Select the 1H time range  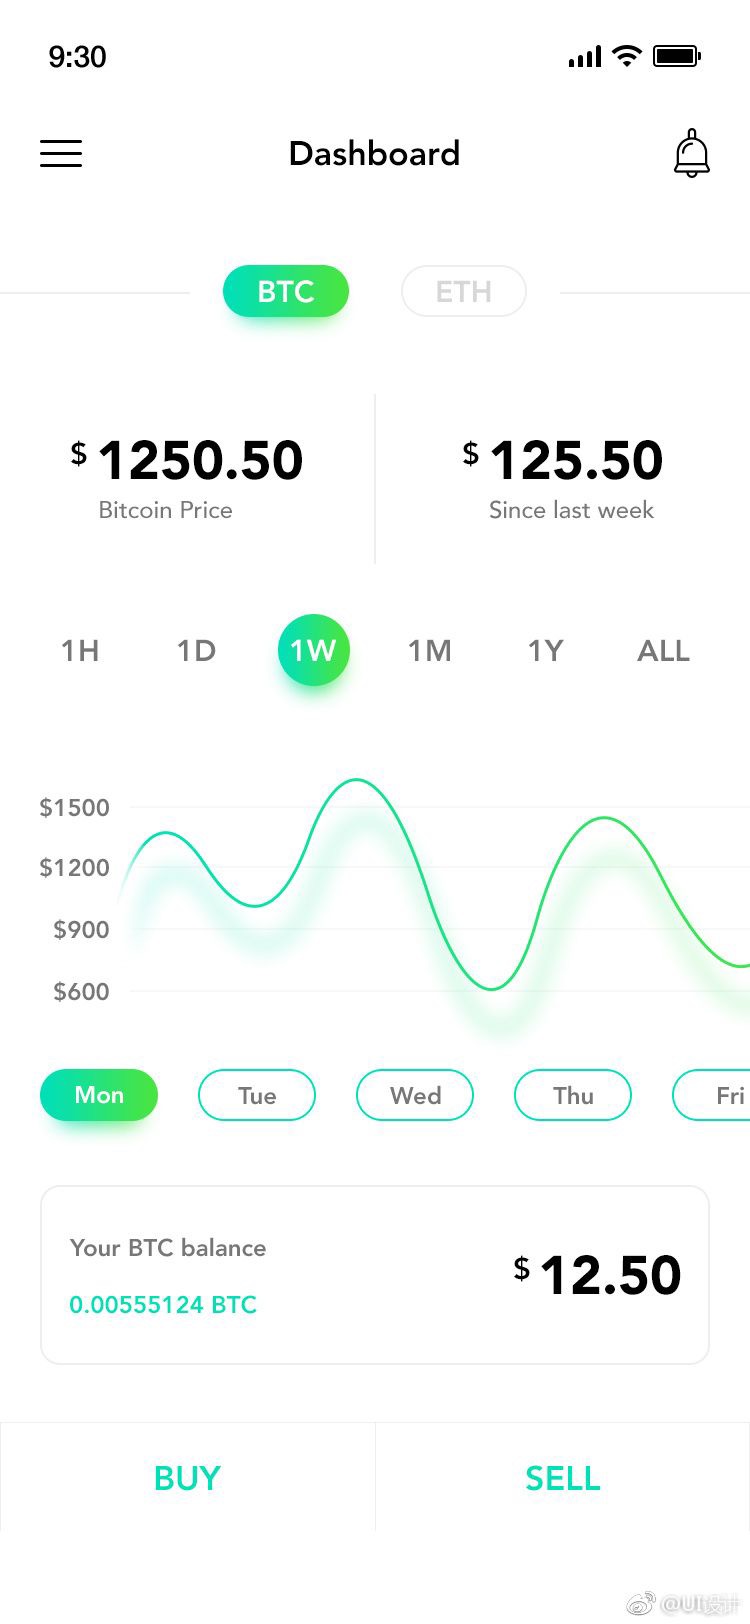(x=80, y=651)
